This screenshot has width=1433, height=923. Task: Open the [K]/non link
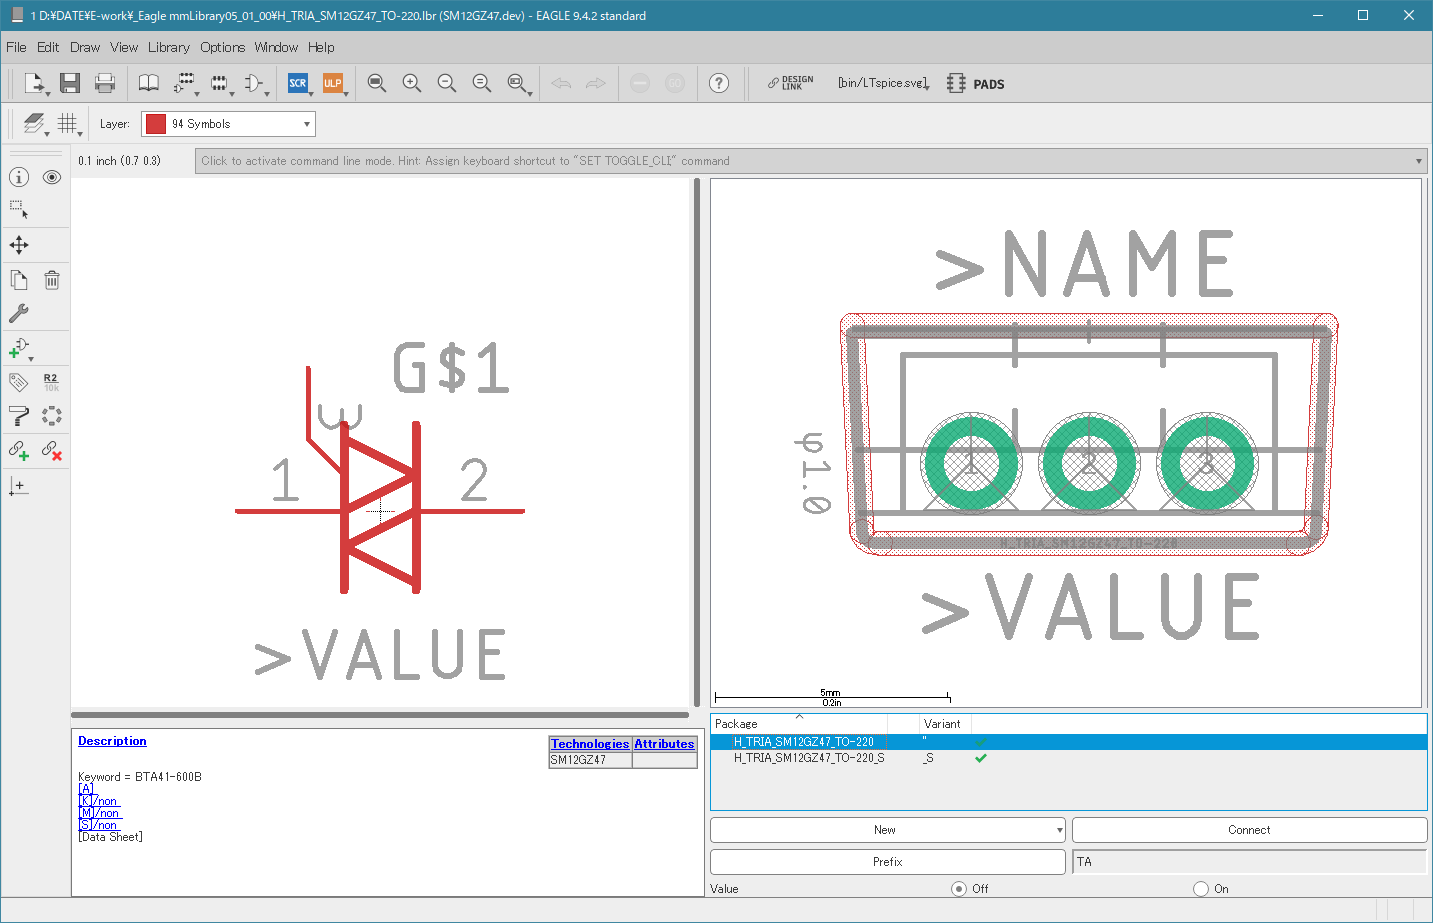coord(98,801)
